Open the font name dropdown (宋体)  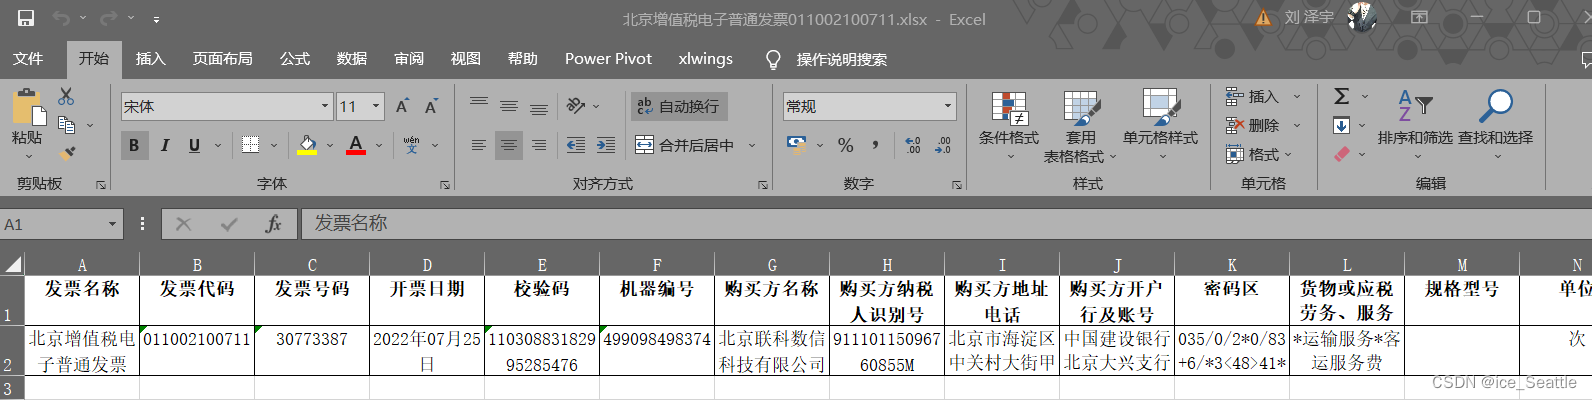325,106
